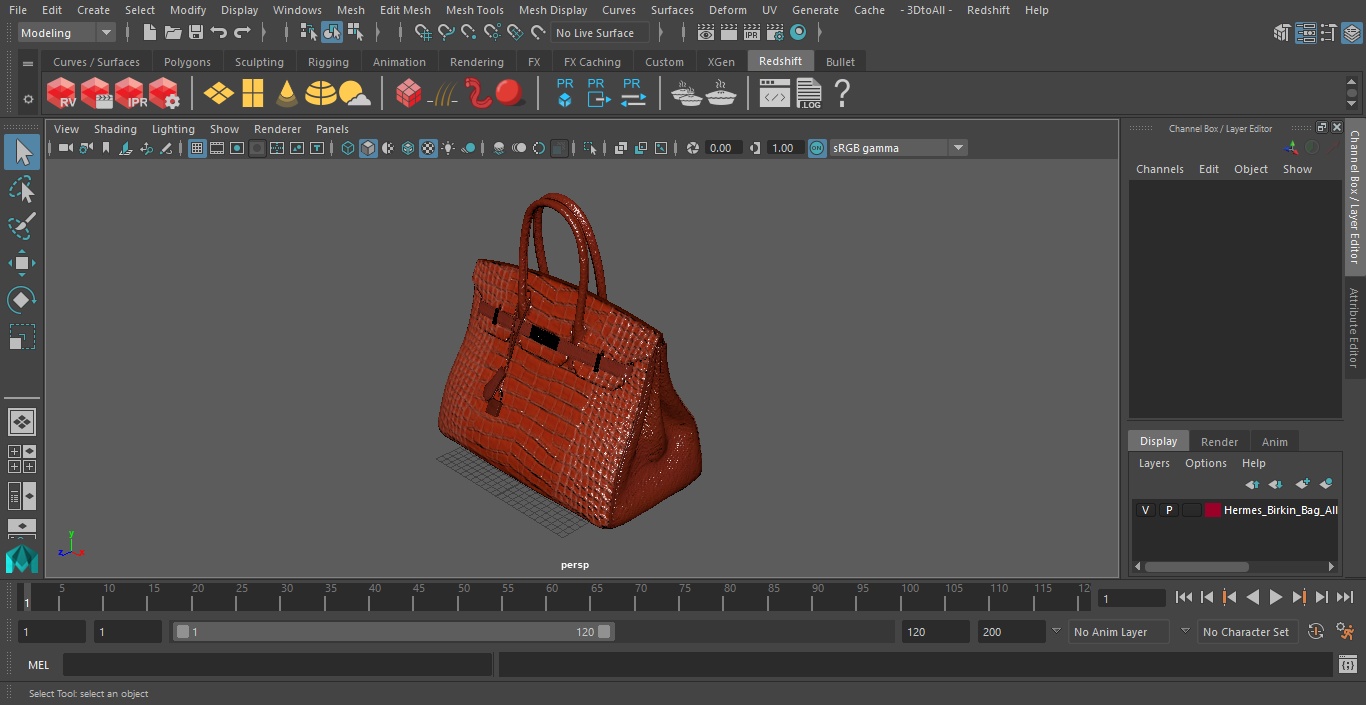Open the Mesh Tools menu
Image resolution: width=1366 pixels, height=705 pixels.
[474, 10]
